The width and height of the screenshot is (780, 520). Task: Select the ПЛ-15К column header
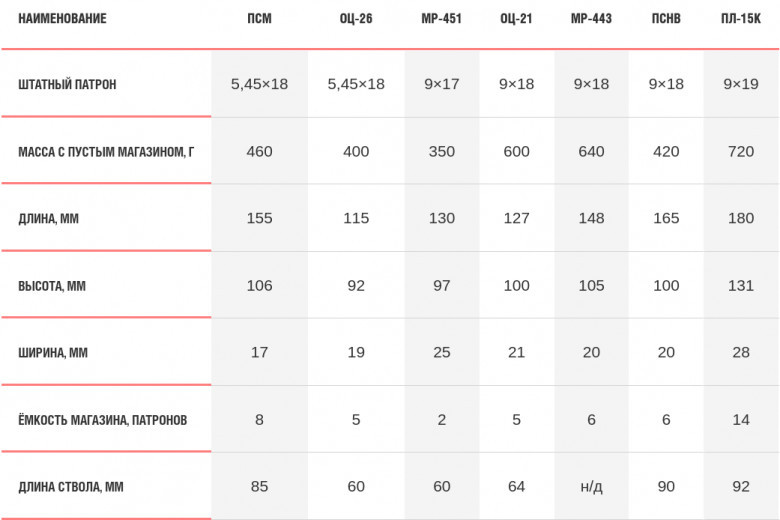(741, 19)
